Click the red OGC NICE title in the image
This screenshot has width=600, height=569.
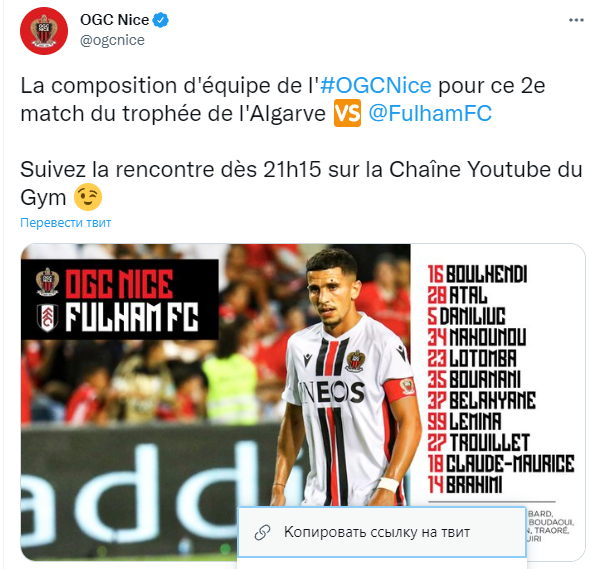(119, 284)
